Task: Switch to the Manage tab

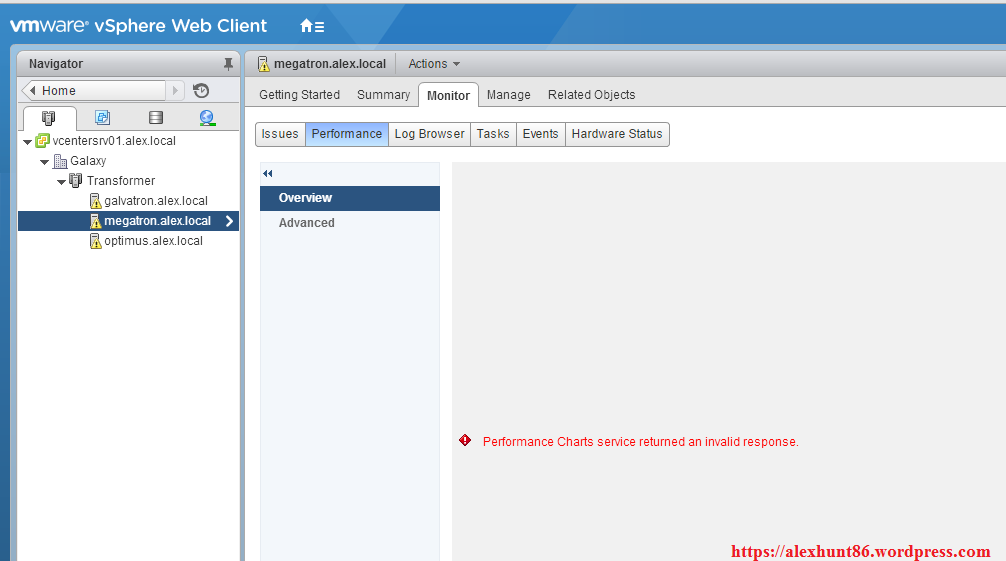Action: click(x=508, y=95)
